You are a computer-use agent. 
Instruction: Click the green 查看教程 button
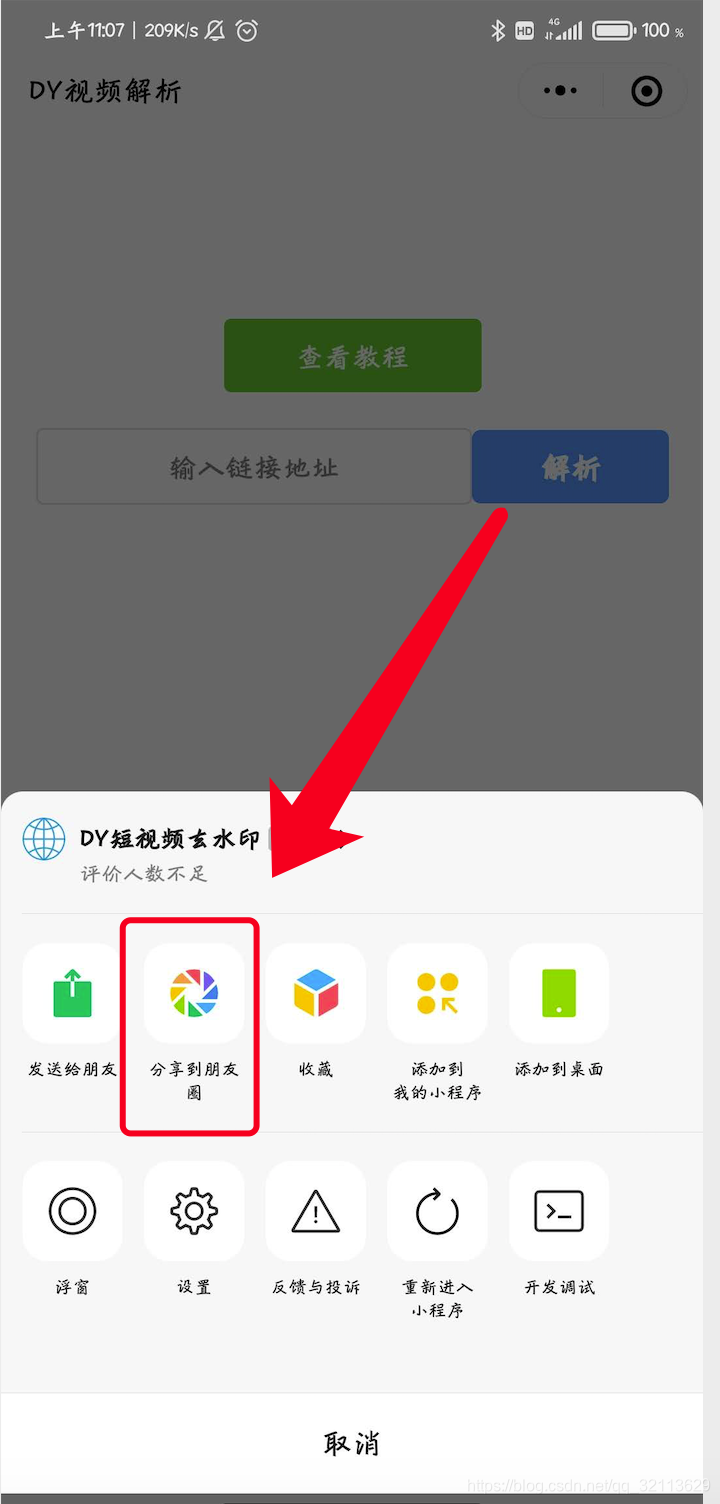353,356
